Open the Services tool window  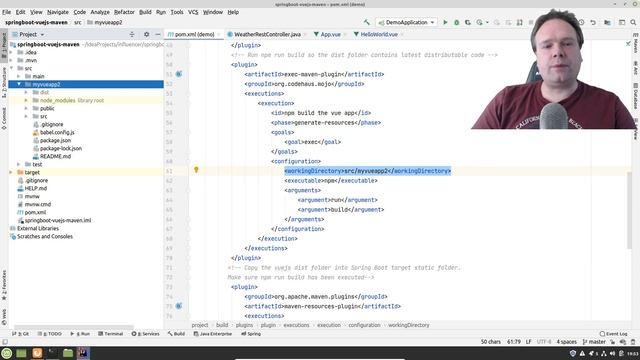(146, 333)
